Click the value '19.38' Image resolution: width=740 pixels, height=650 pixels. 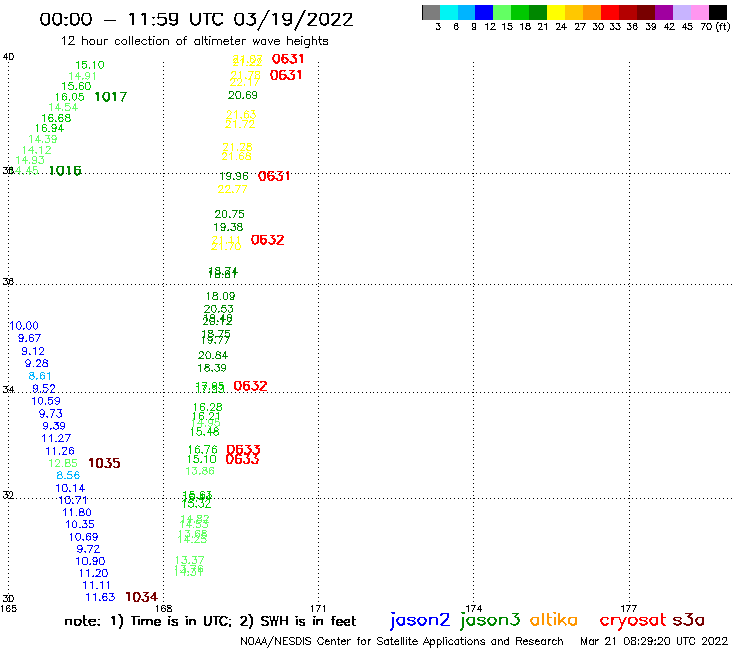[x=228, y=227]
